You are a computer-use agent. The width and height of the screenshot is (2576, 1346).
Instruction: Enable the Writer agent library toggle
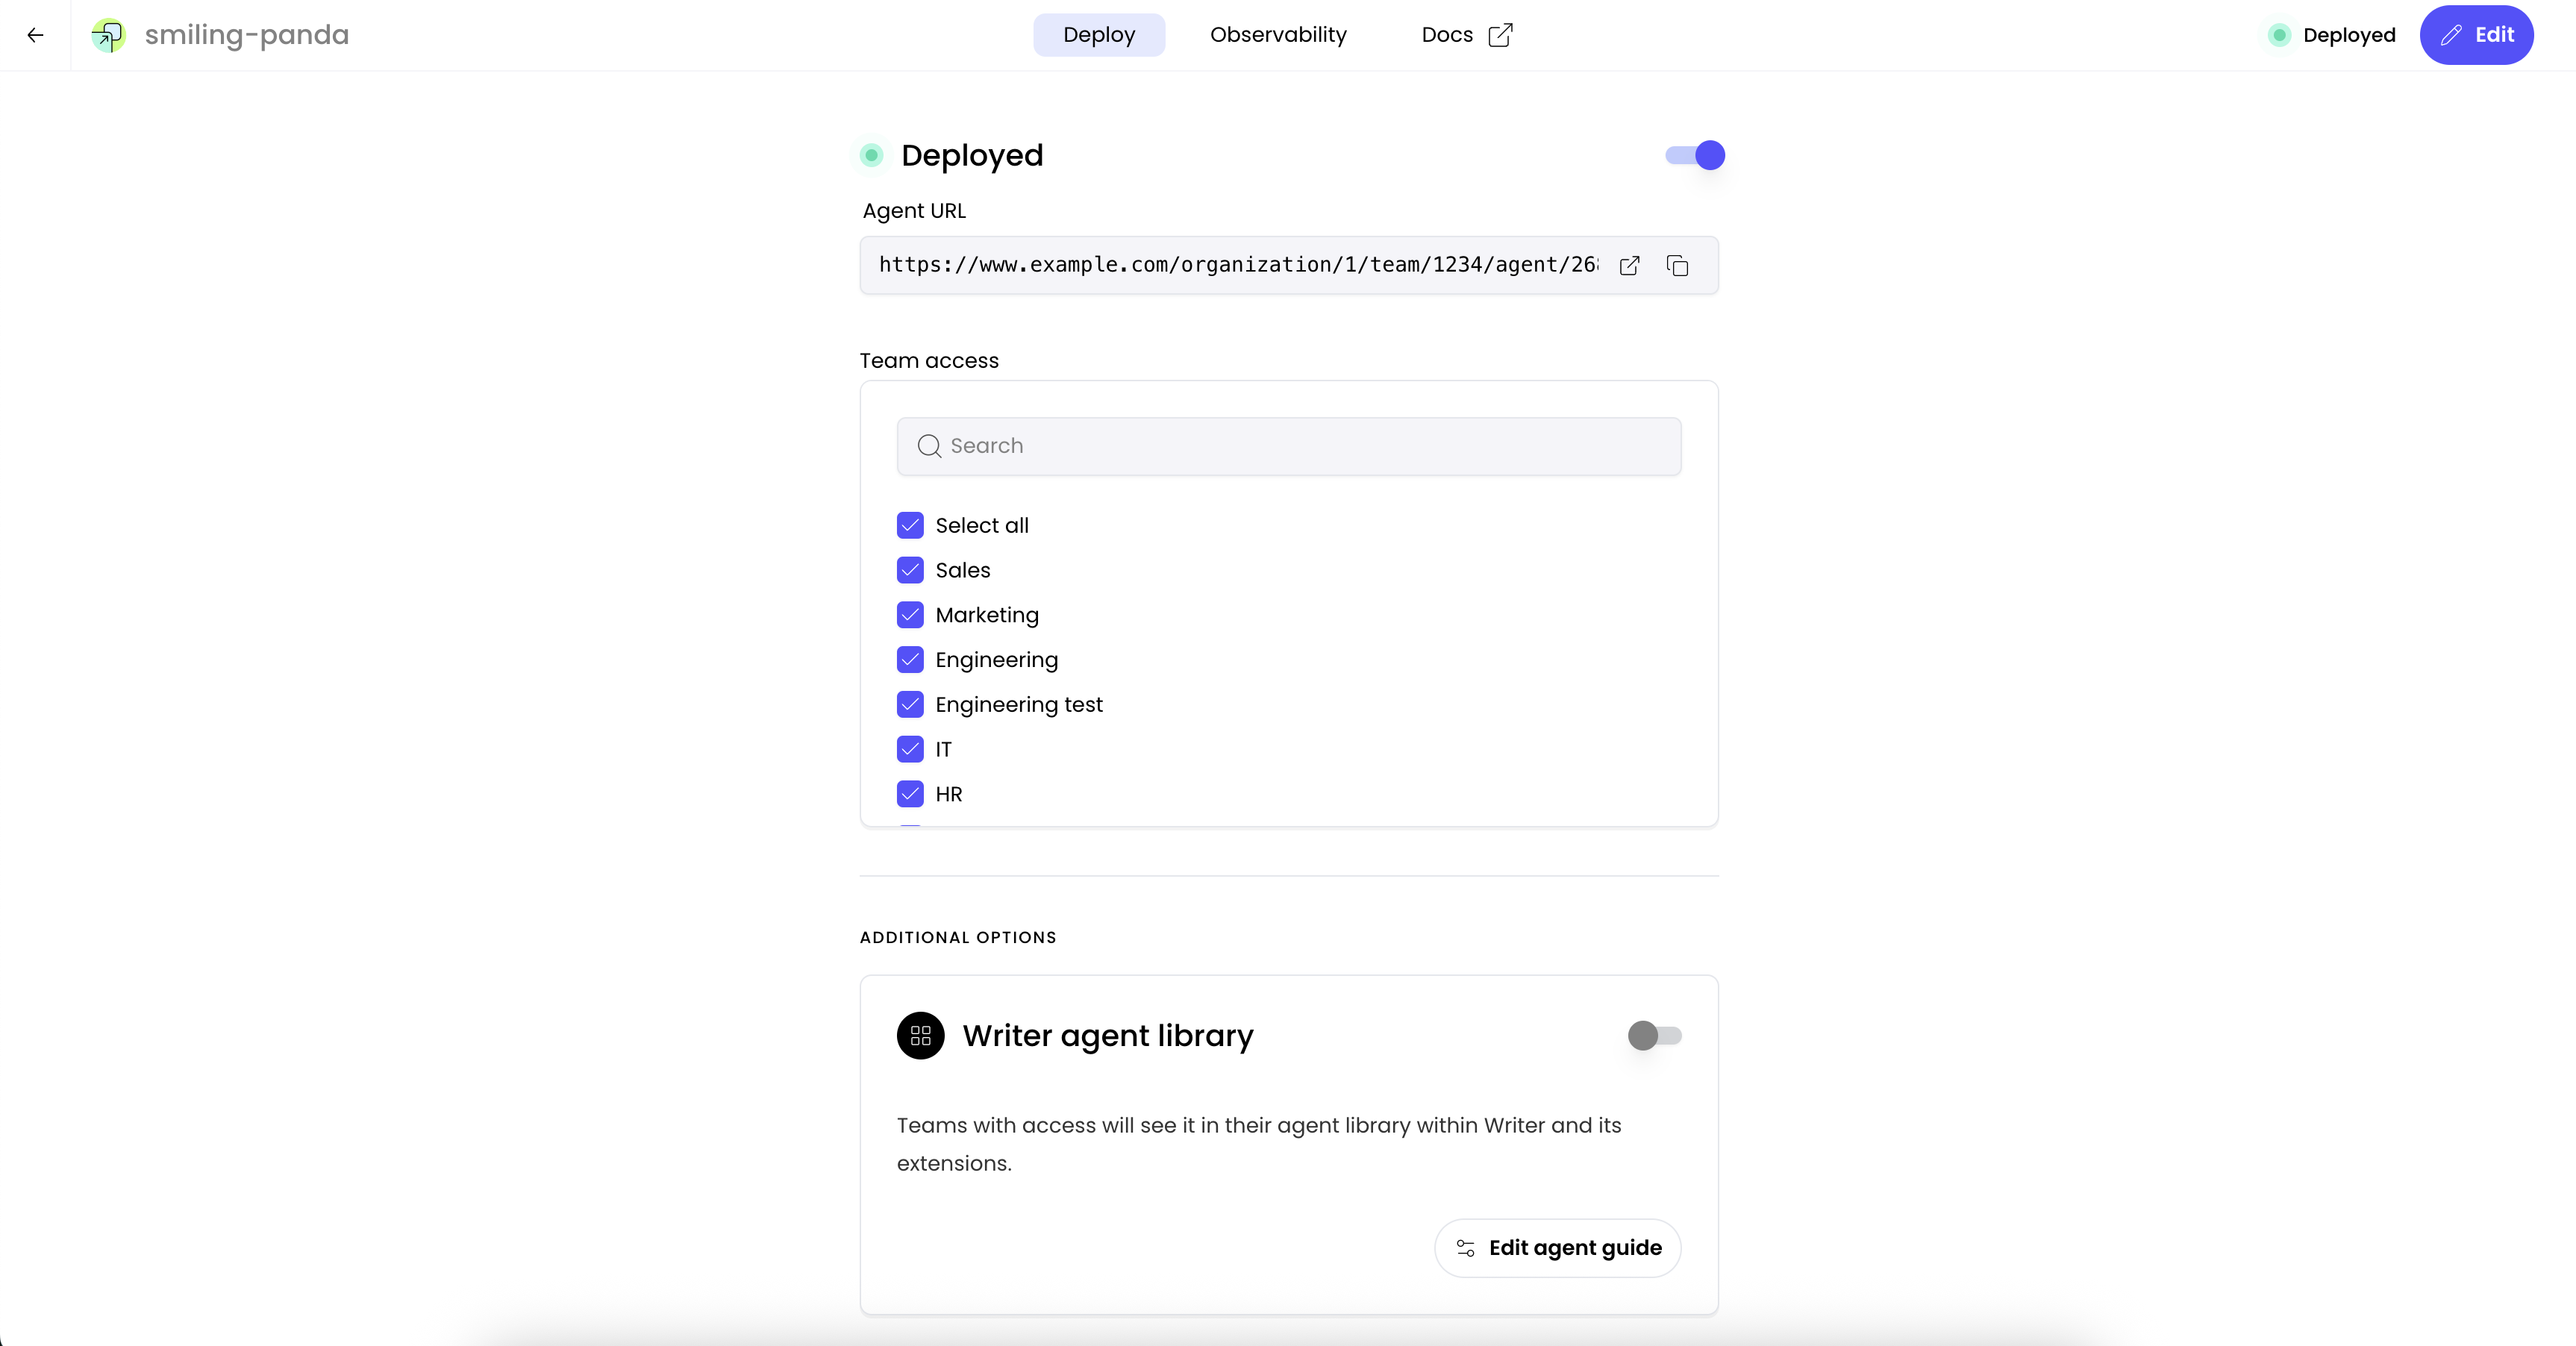coord(1654,1035)
